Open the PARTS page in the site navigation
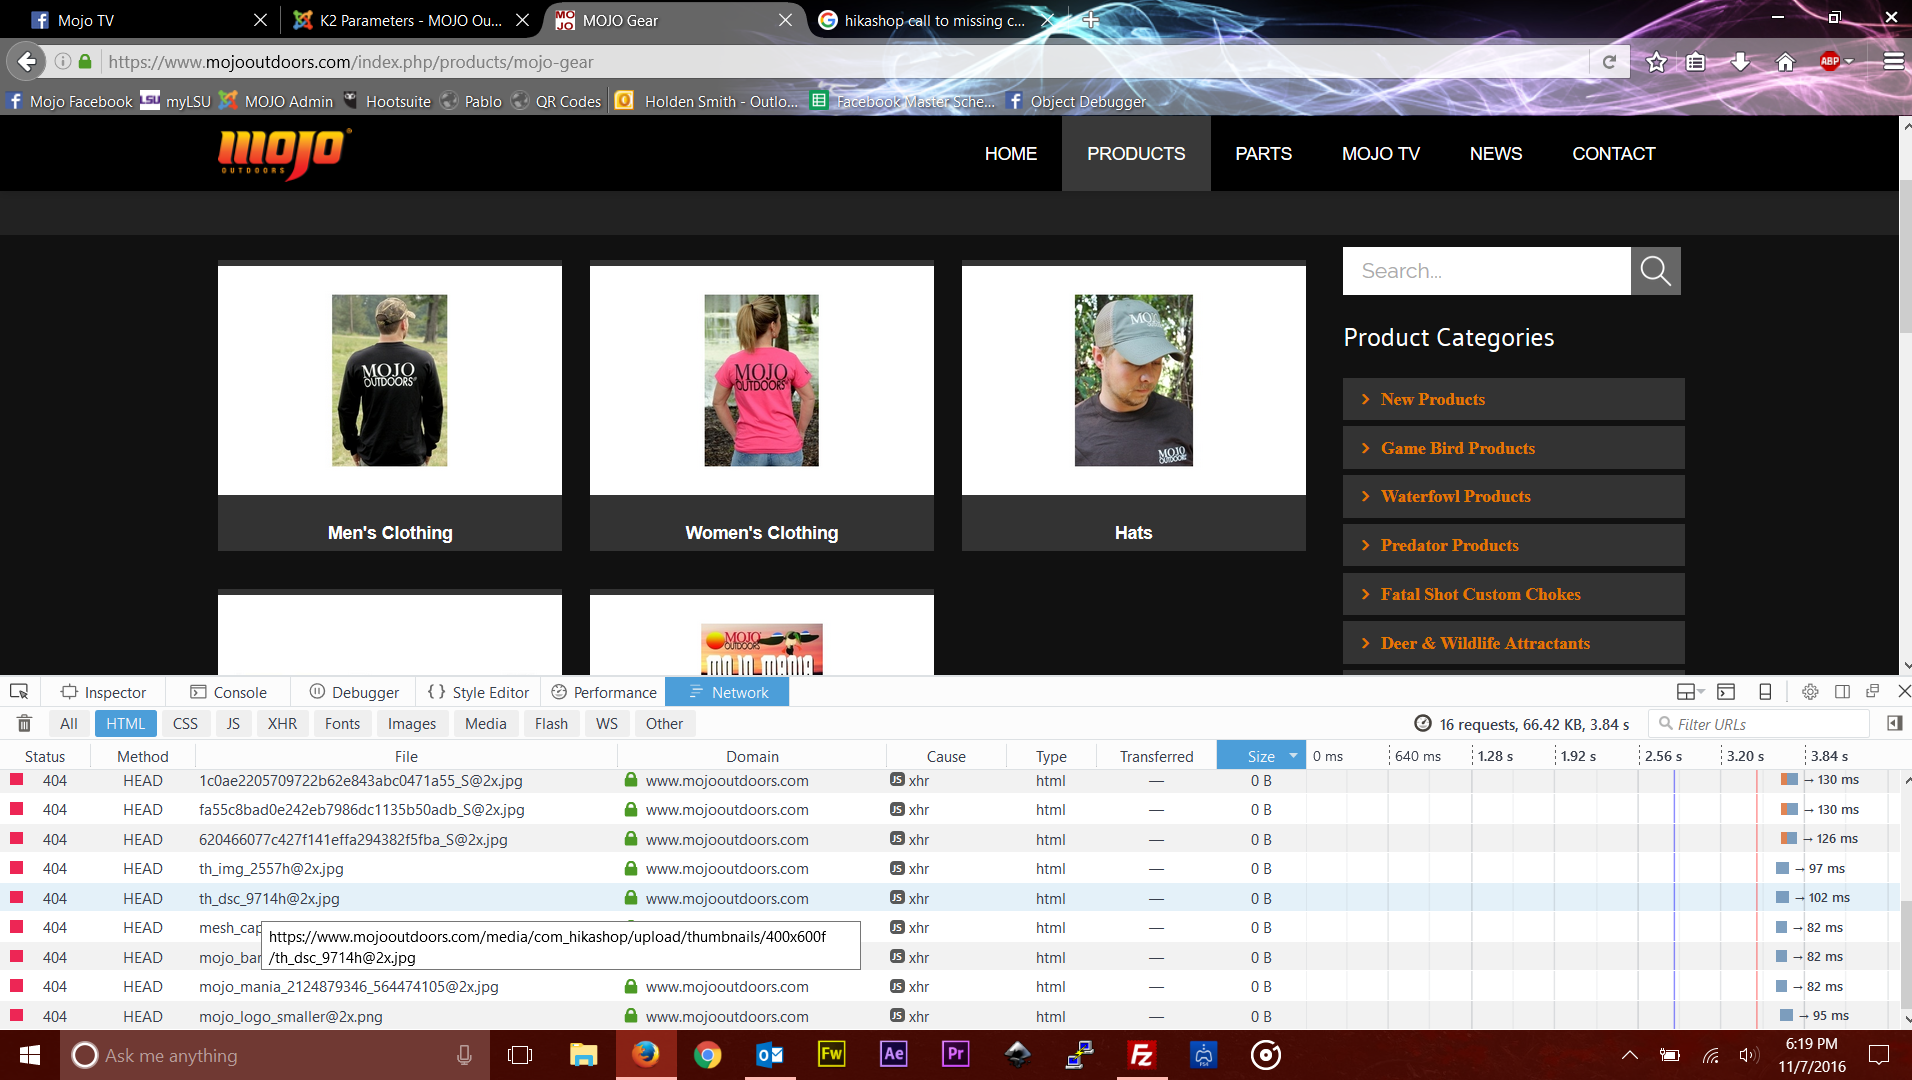This screenshot has width=1912, height=1080. 1263,154
